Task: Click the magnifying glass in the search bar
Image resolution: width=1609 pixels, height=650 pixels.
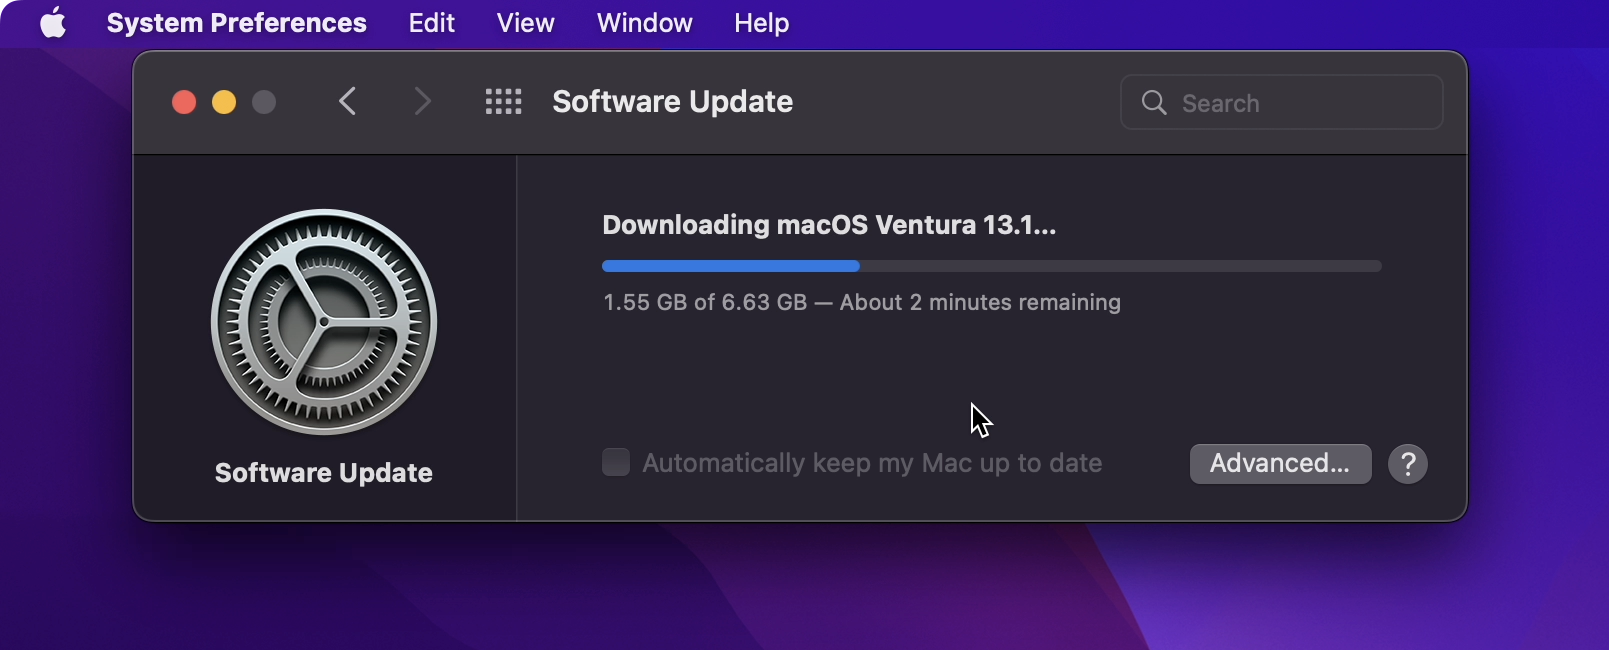Action: click(x=1154, y=102)
